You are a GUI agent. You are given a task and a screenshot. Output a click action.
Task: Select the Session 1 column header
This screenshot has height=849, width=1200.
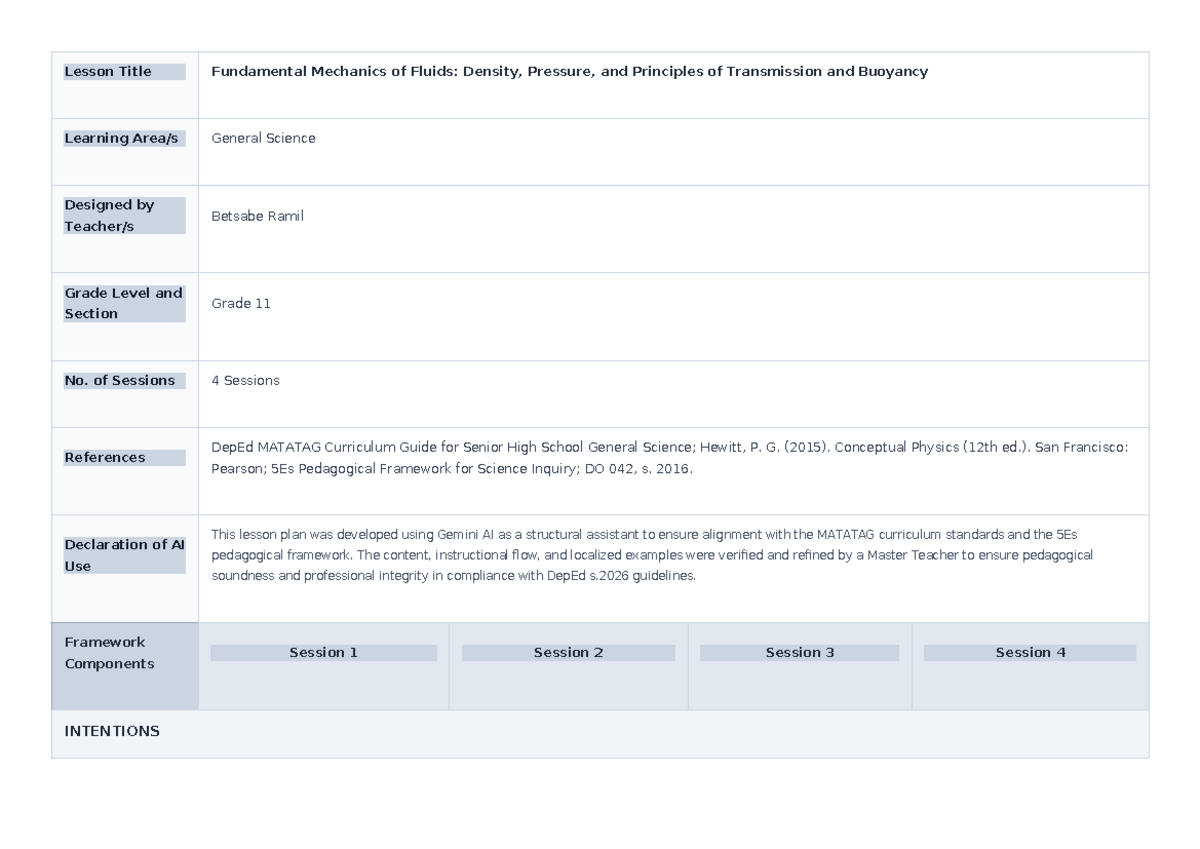click(x=324, y=653)
